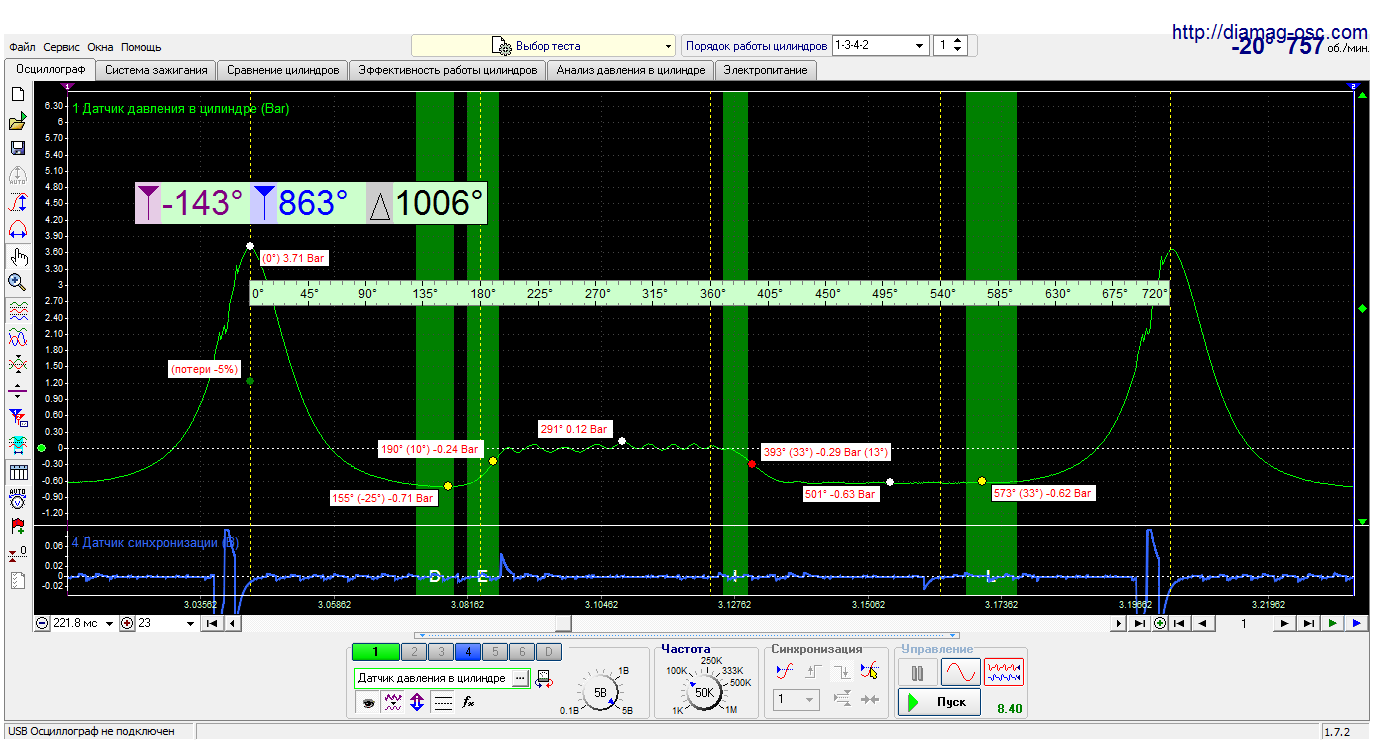This screenshot has height=744, width=1382.
Task: Open the Сервис menu
Action: pos(62,47)
